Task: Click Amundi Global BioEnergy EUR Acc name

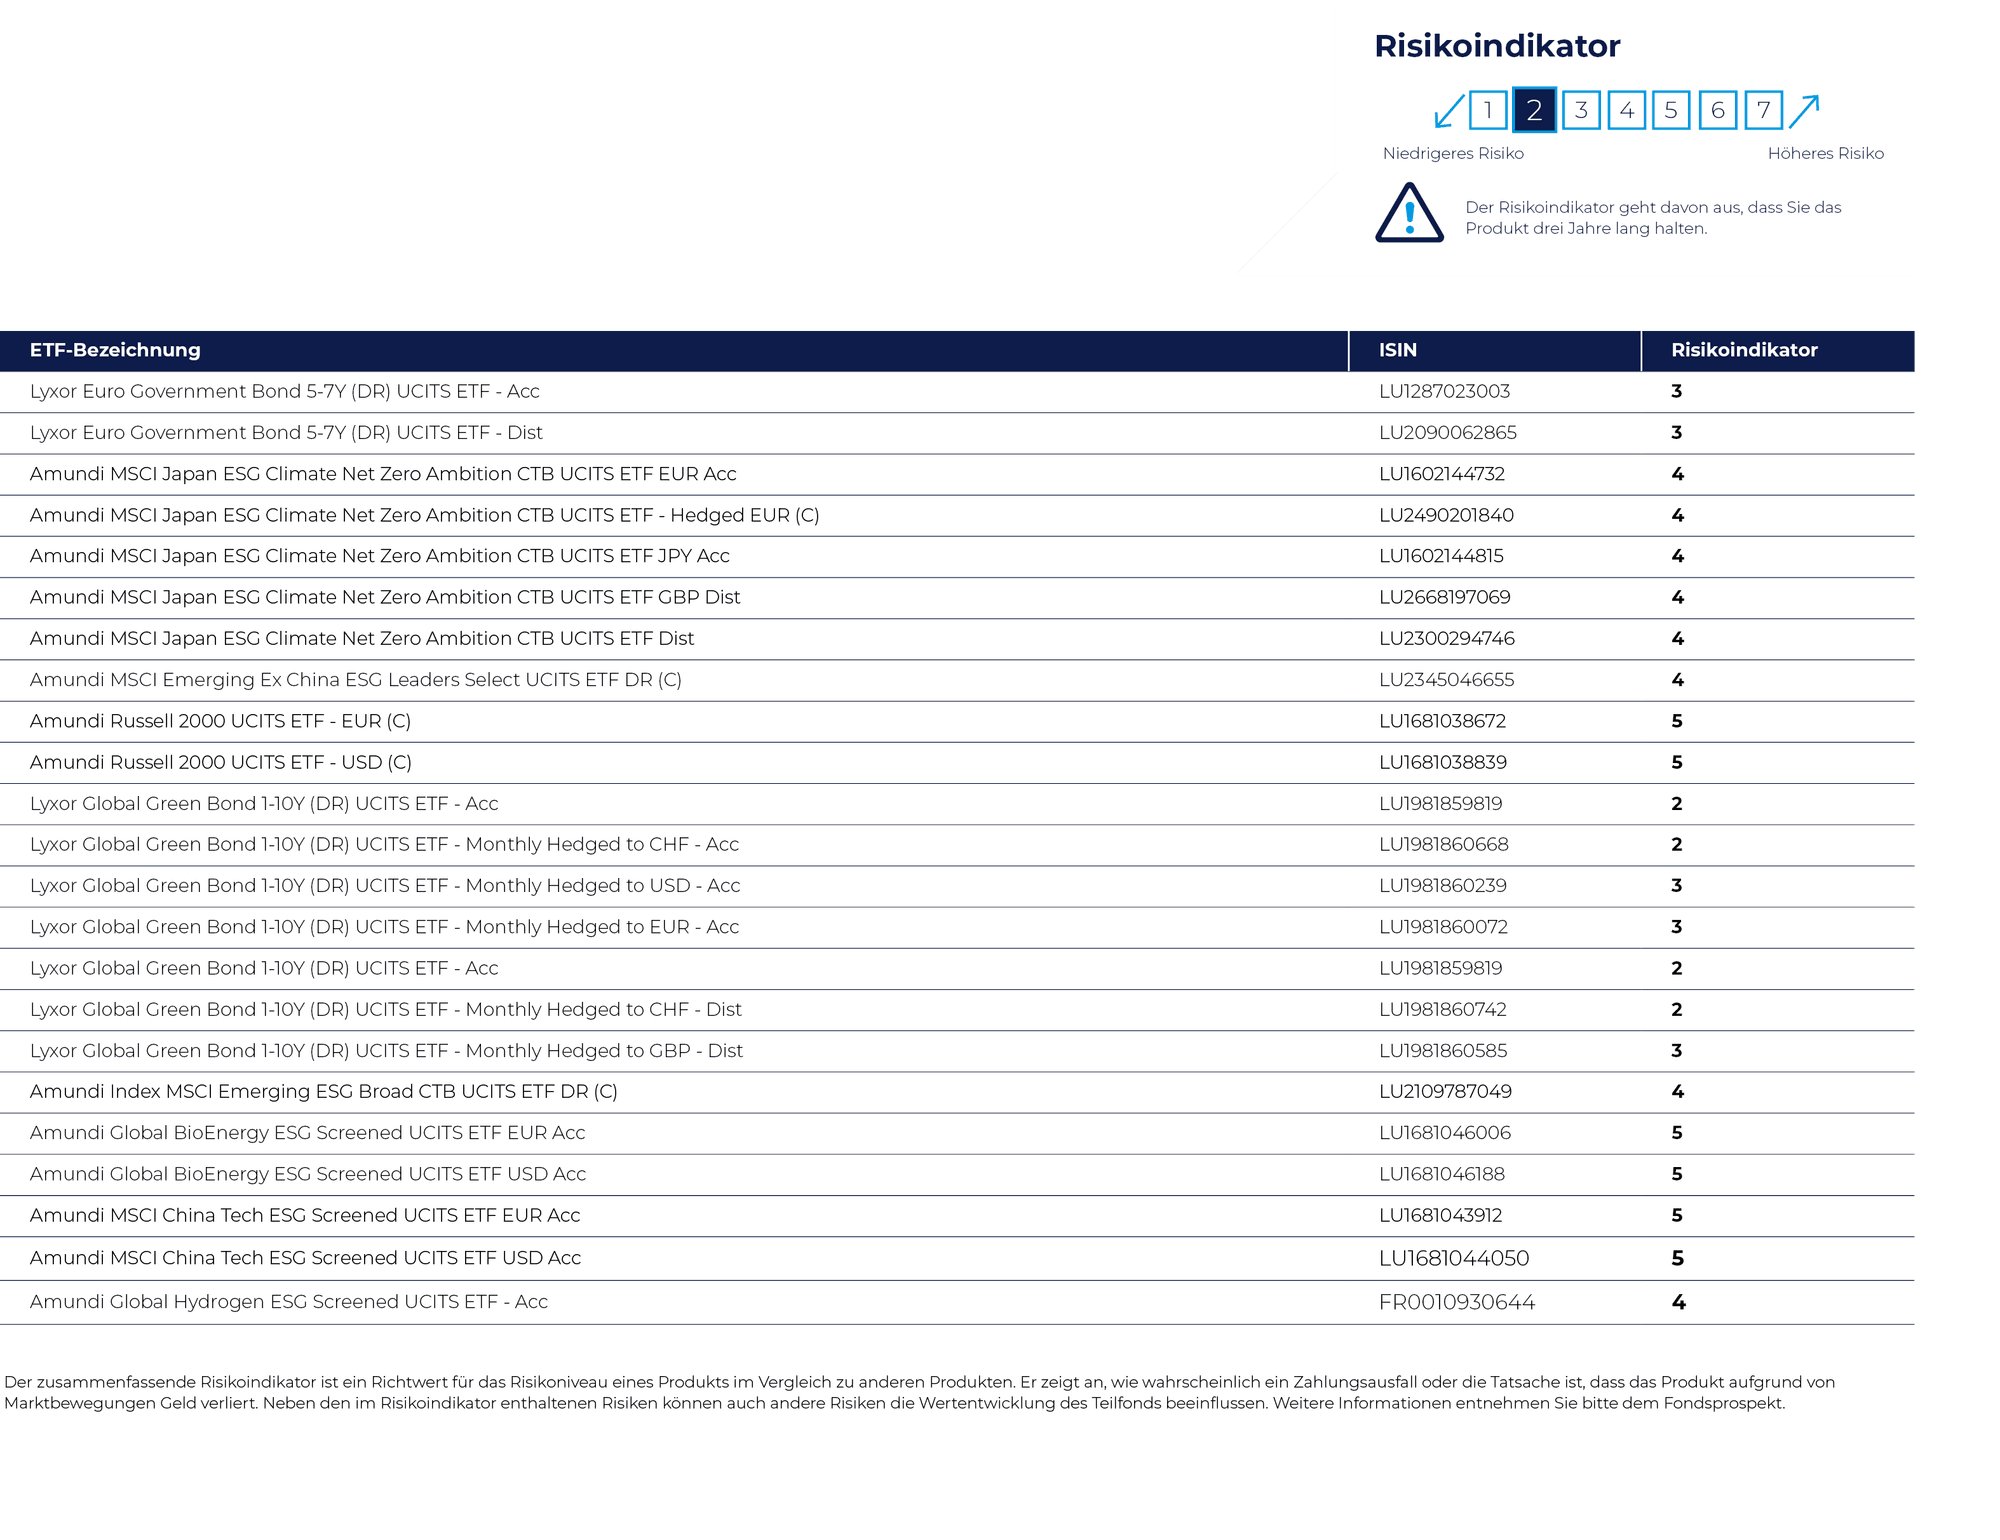Action: [307, 1133]
